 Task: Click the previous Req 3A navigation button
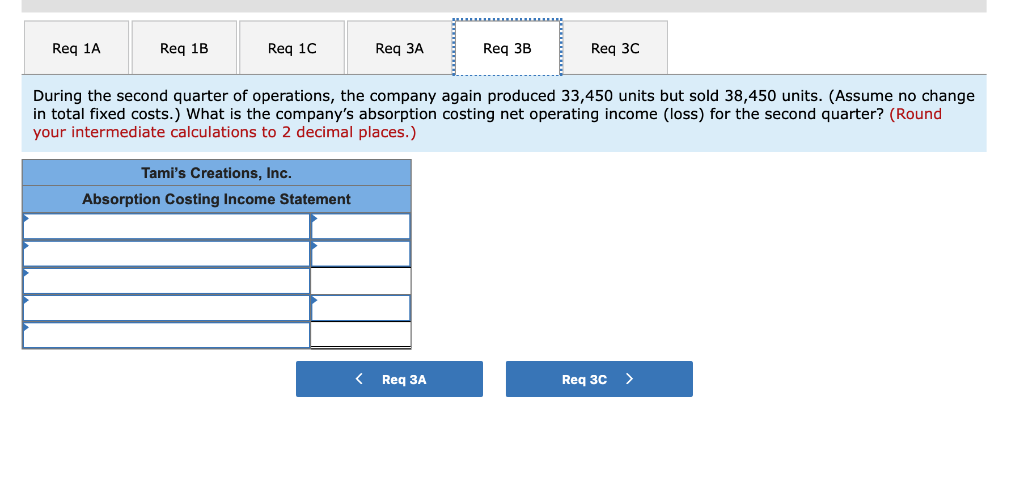[389, 379]
